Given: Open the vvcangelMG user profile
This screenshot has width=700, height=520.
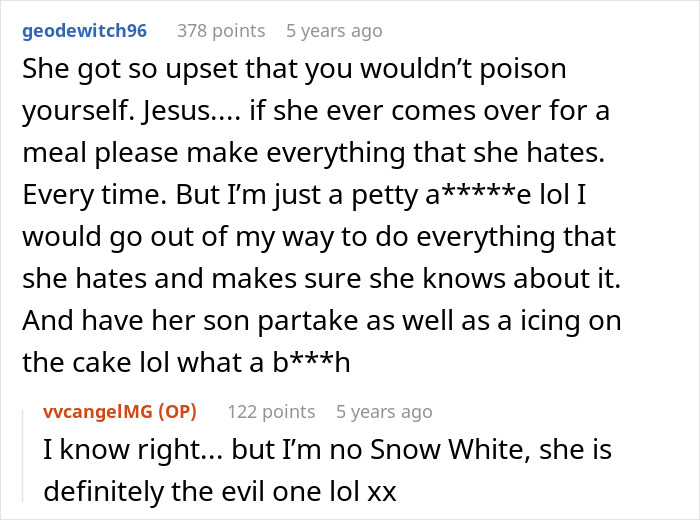Looking at the screenshot, I should pyautogui.click(x=98, y=412).
